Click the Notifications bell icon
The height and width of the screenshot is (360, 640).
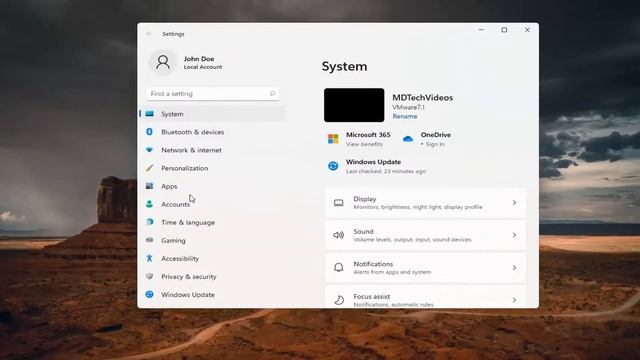(x=338, y=267)
